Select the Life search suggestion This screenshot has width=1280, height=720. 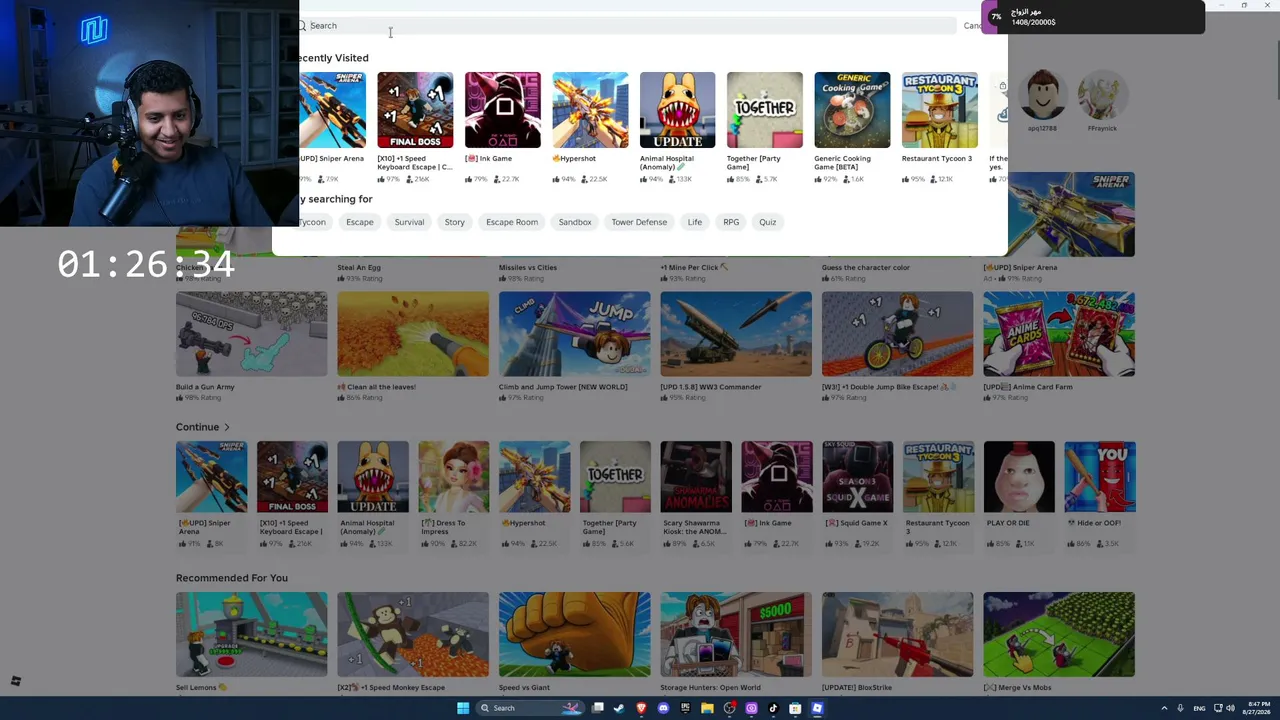(695, 222)
